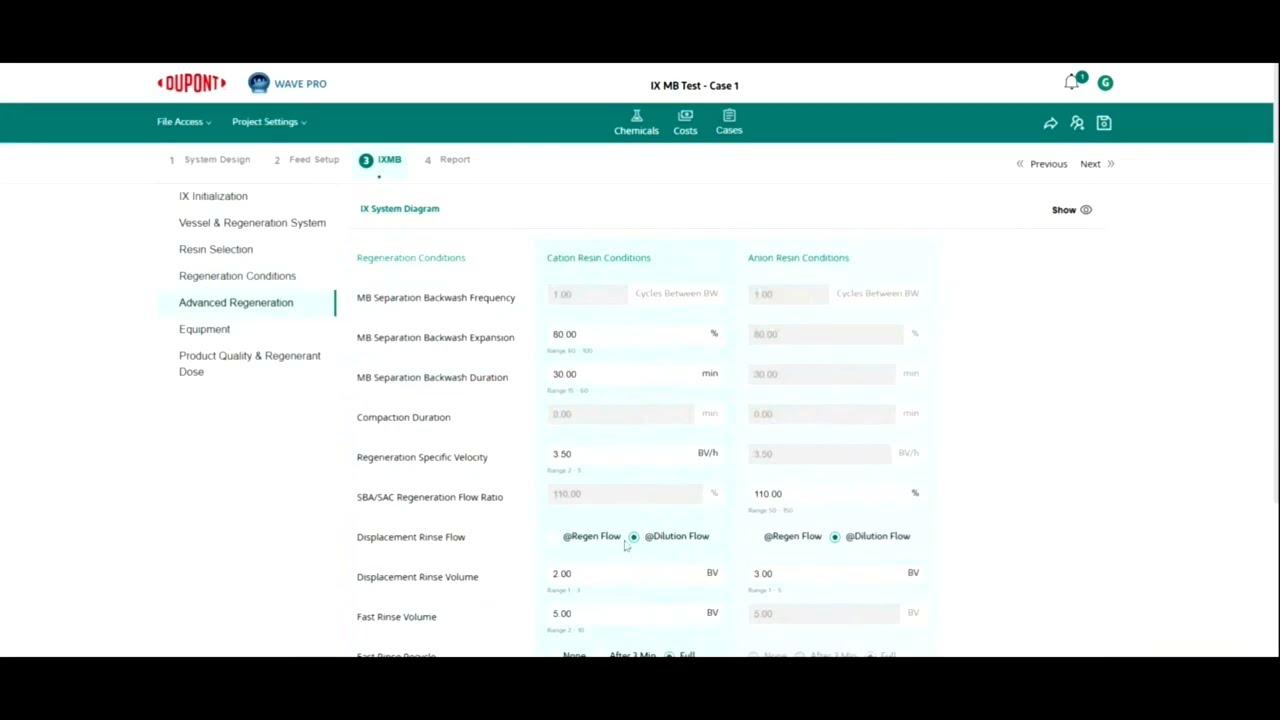Go to step 2 Feed Setup
This screenshot has width=1280, height=720.
[x=307, y=159]
